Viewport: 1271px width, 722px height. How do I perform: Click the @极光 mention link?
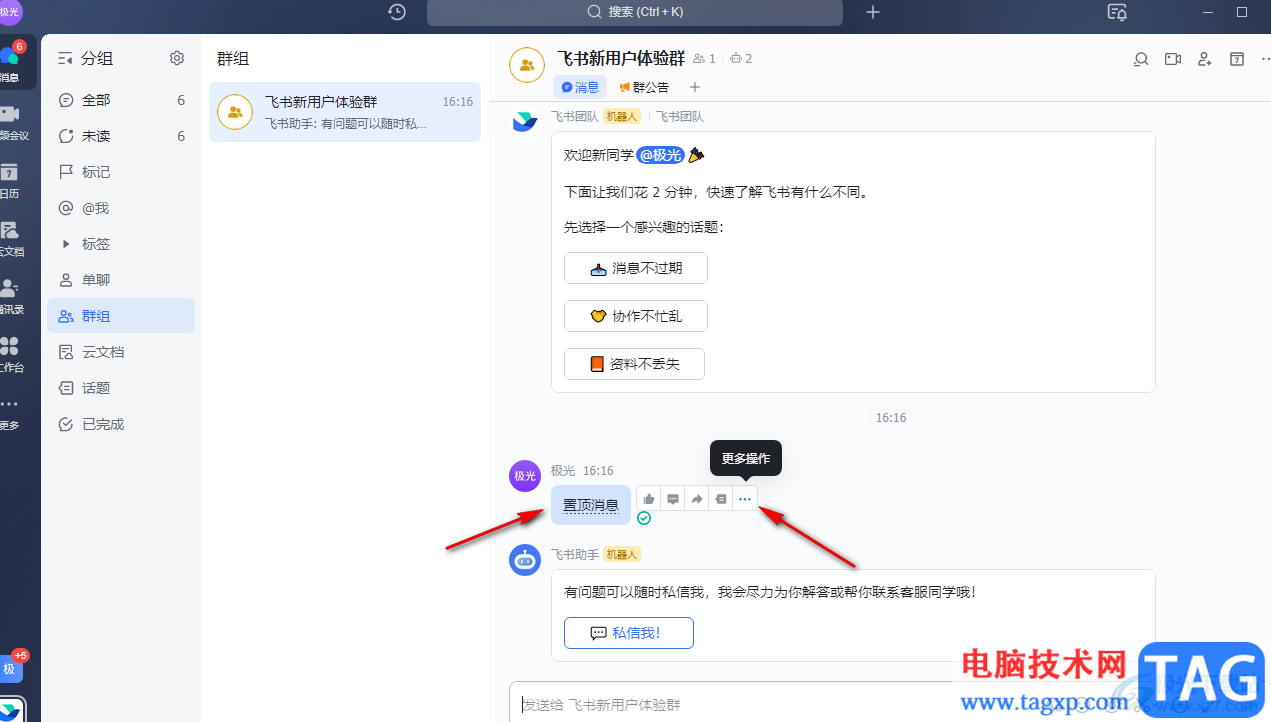(660, 155)
